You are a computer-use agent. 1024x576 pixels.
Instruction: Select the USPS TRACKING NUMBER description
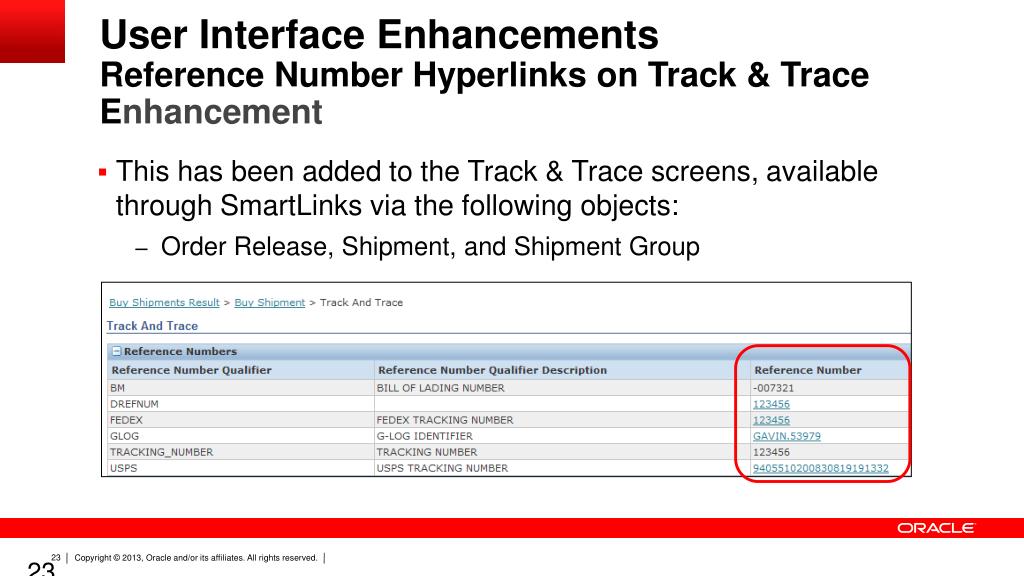click(x=442, y=468)
